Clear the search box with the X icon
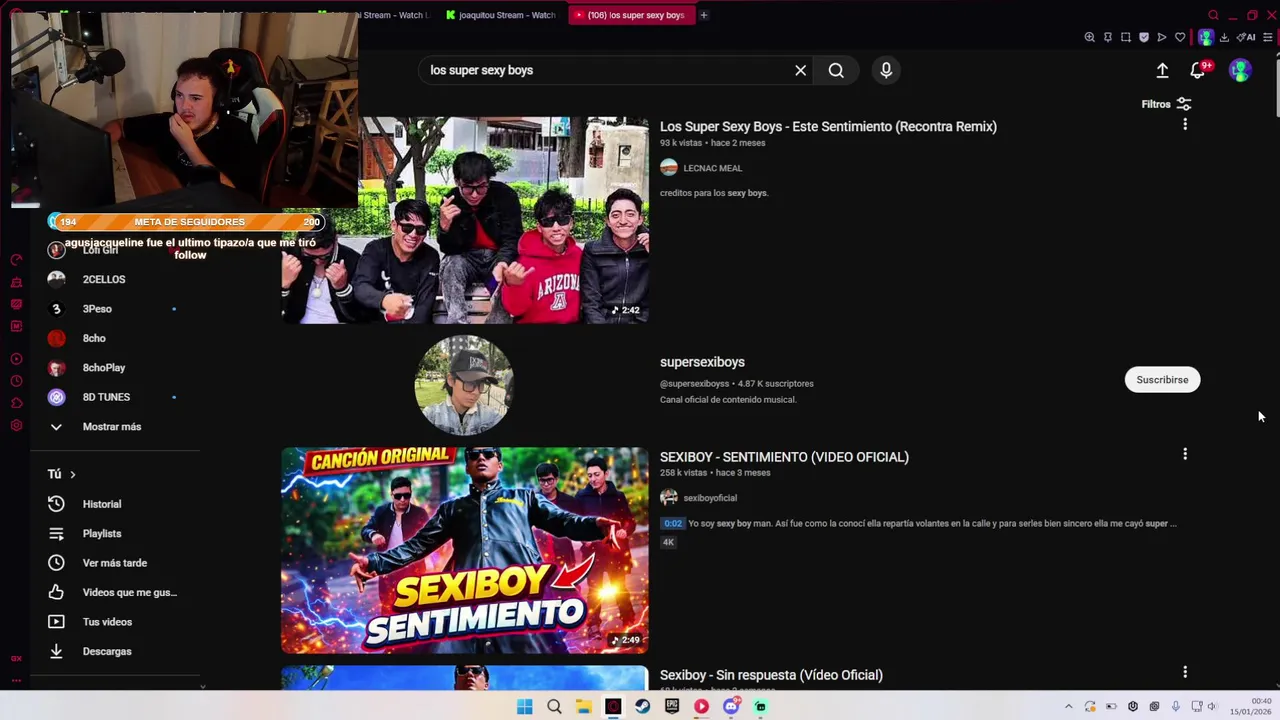Screen dimensions: 1280x720 tap(800, 70)
